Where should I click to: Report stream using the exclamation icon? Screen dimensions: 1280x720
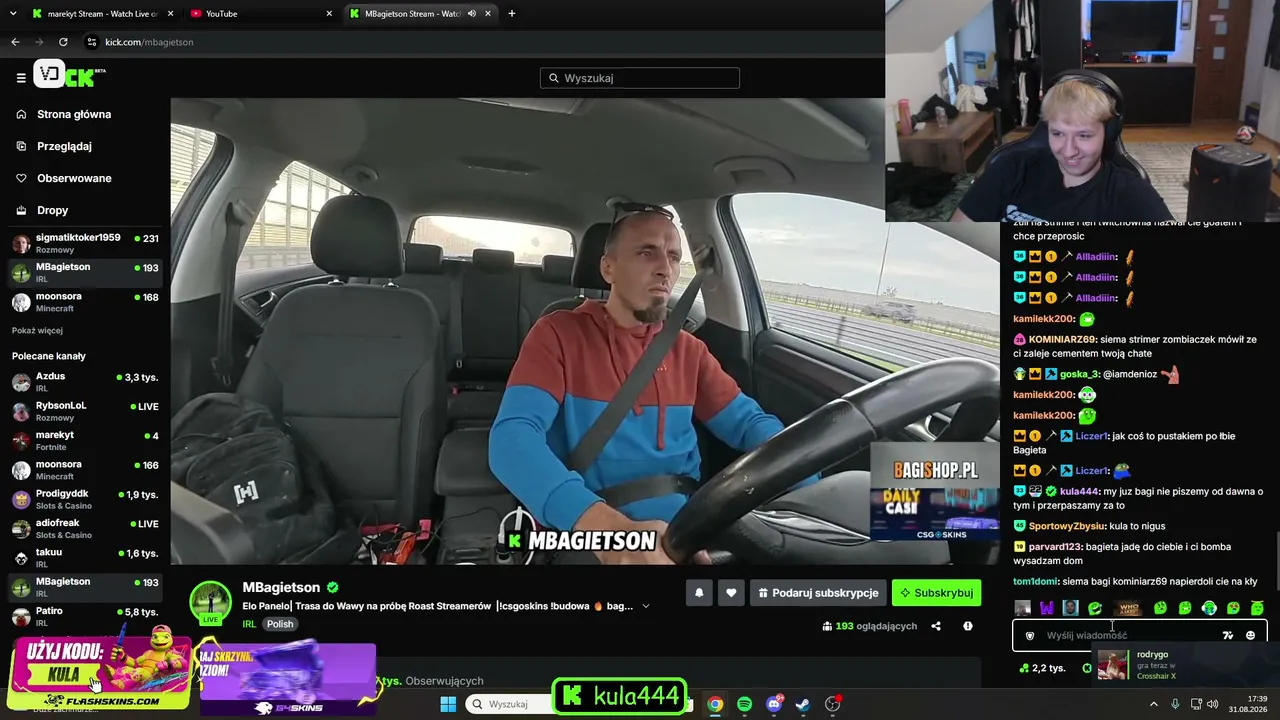[968, 626]
